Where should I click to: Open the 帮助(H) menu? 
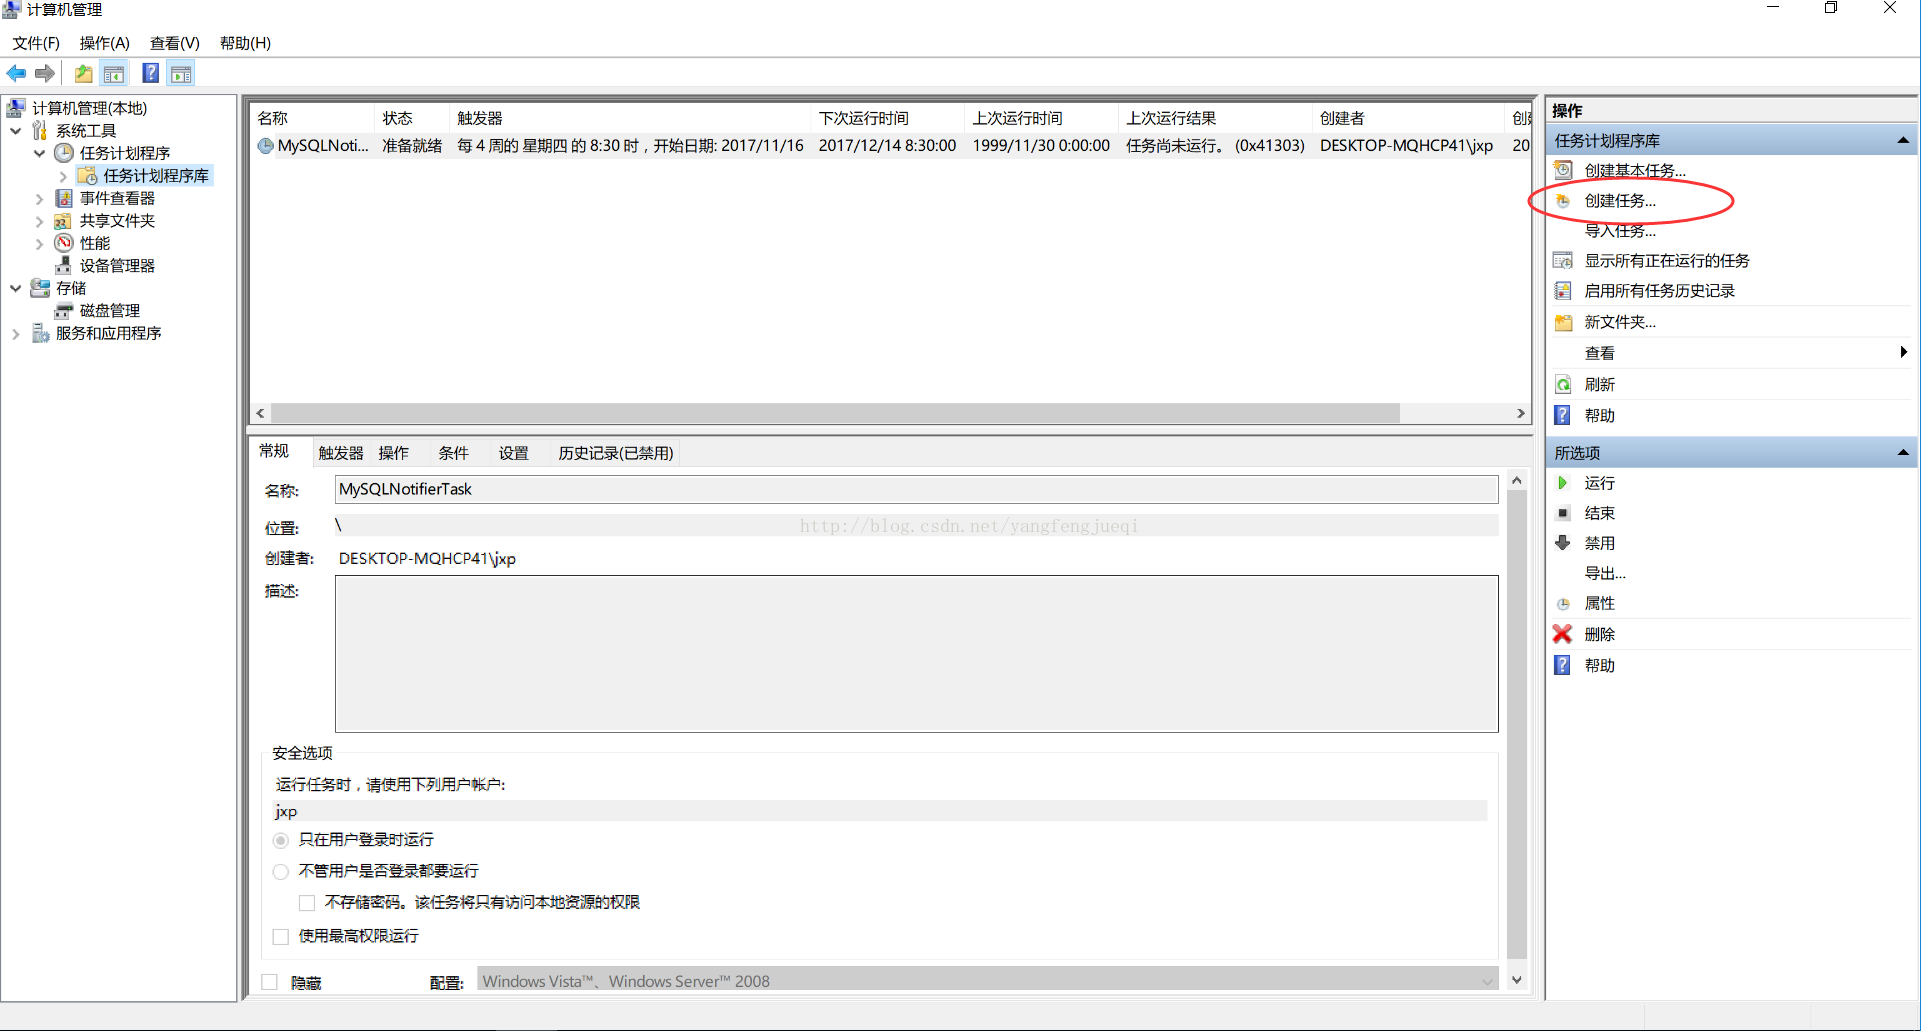tap(245, 43)
